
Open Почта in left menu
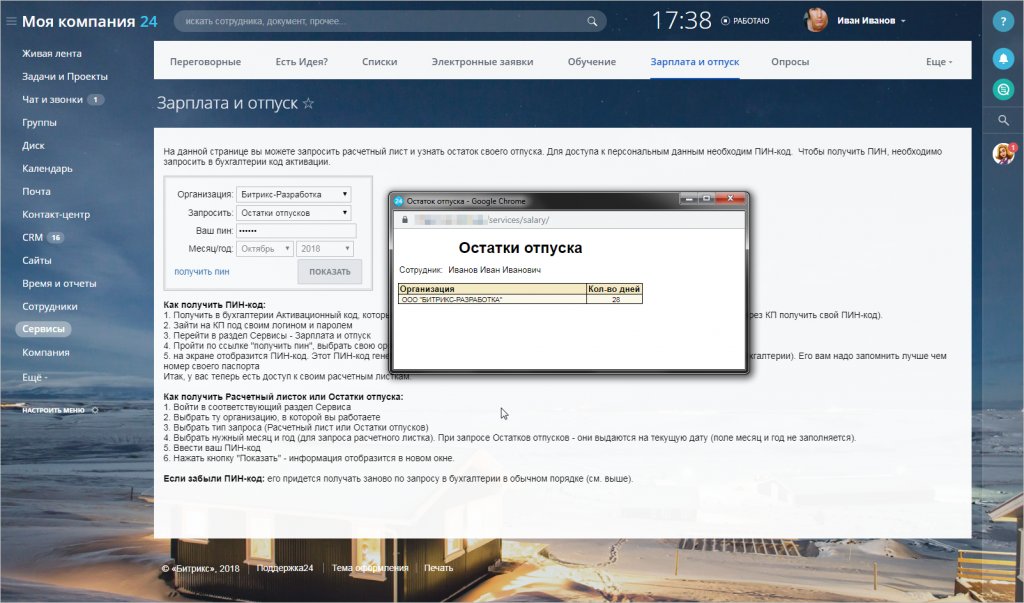coord(36,191)
